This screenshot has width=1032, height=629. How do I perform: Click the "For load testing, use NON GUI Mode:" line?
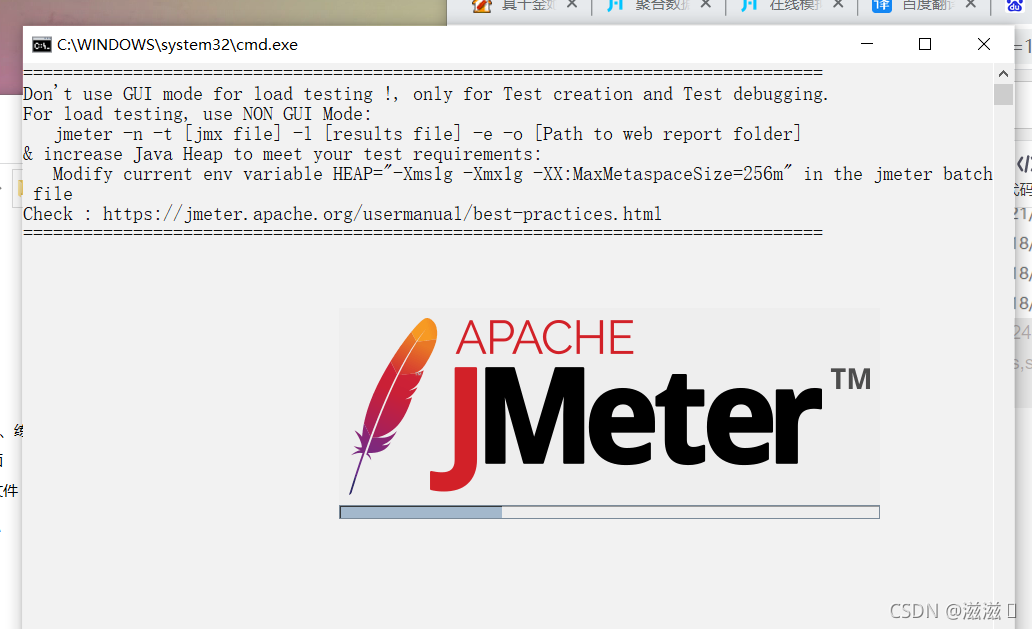(197, 114)
